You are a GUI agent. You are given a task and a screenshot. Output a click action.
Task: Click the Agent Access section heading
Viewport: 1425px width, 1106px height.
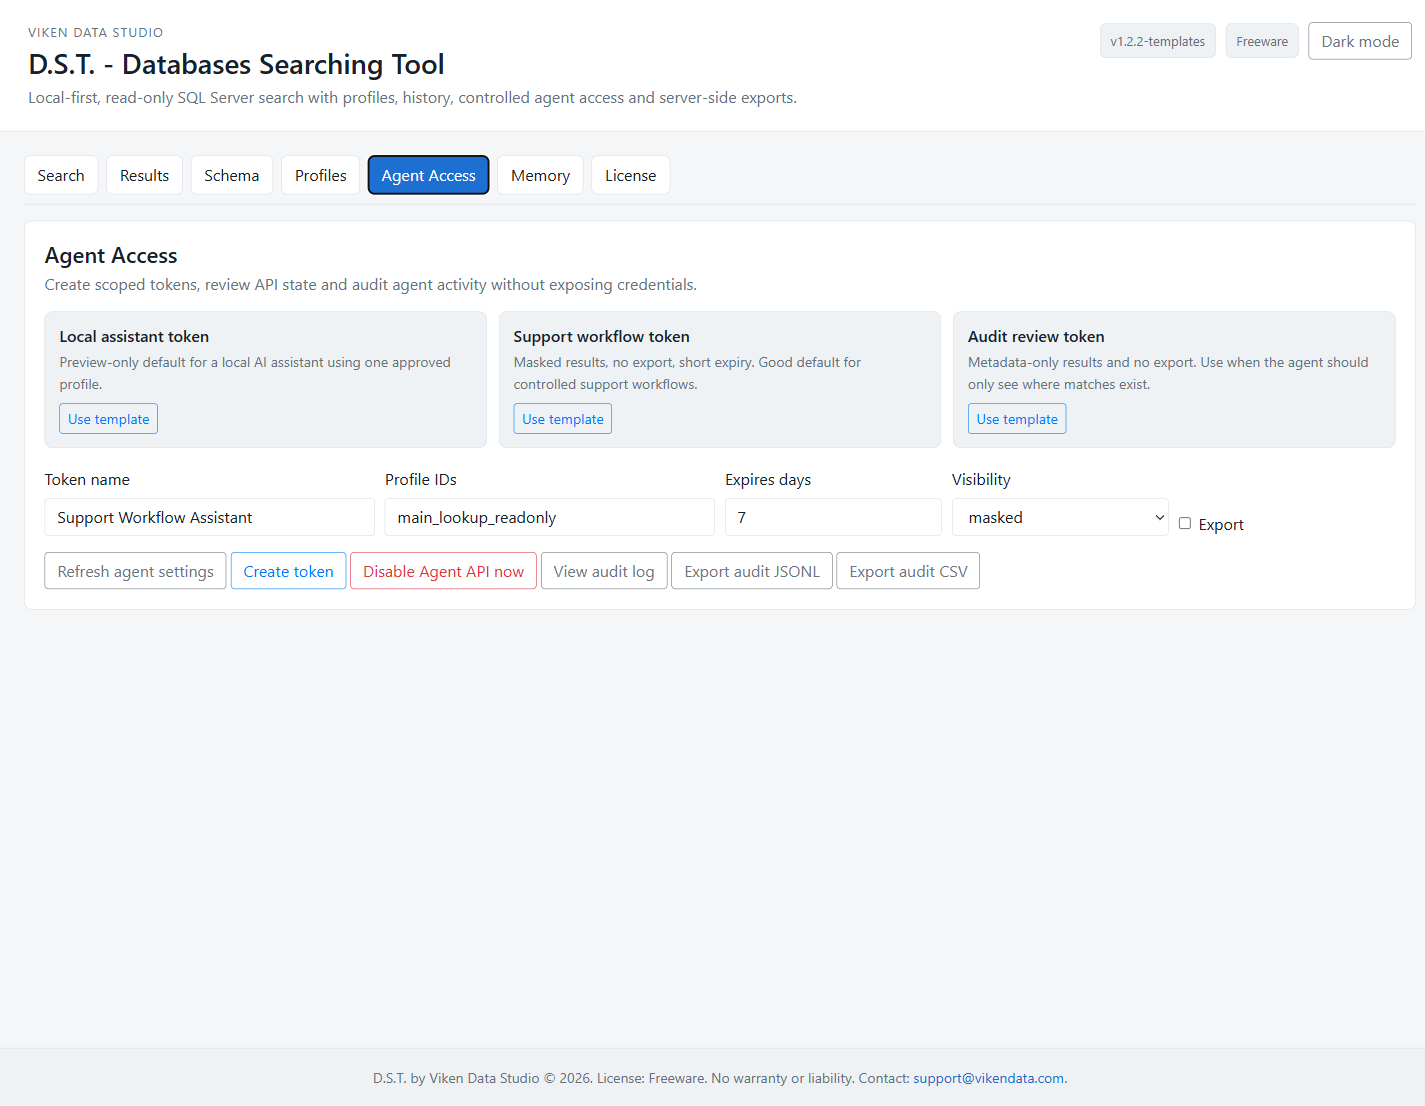pyautogui.click(x=111, y=256)
